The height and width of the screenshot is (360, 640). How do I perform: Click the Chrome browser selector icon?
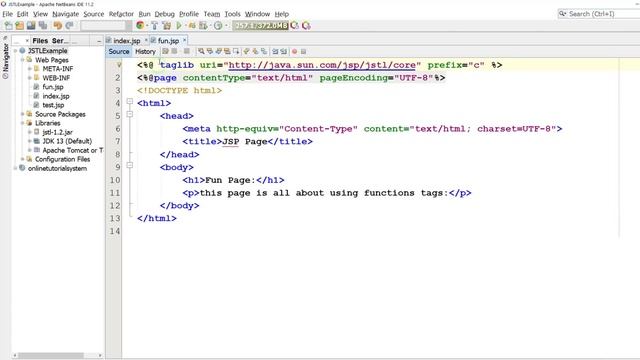140,26
